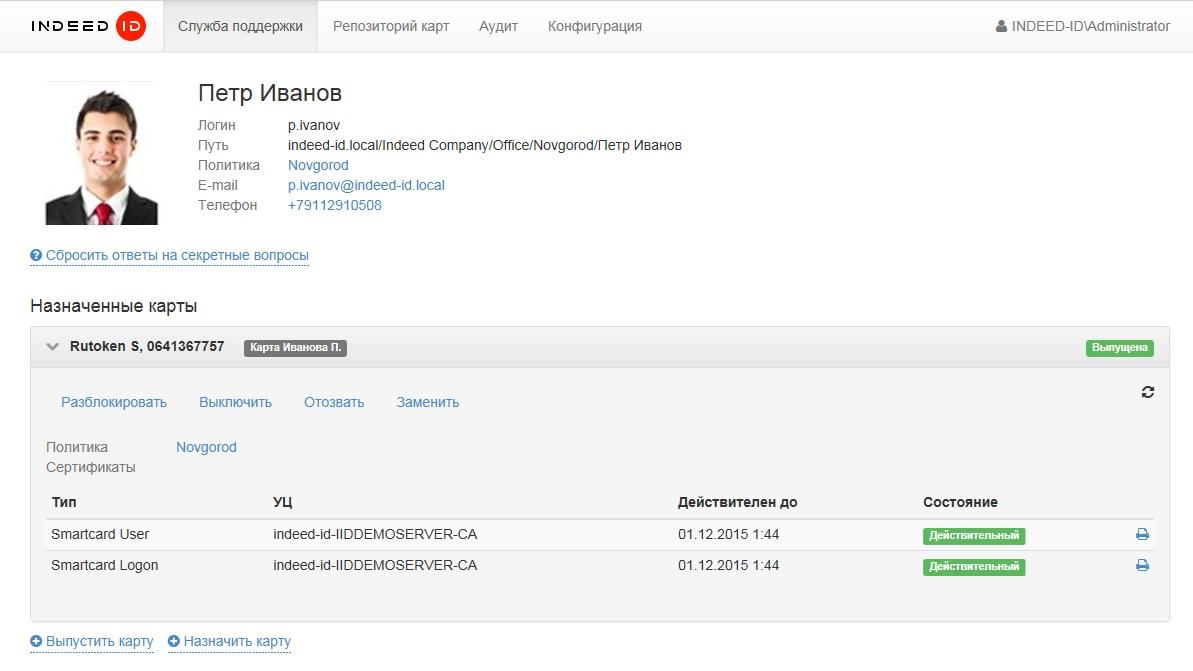Open the p.ivanov@indeed-id.local email link
This screenshot has width=1193, height=671.
pos(366,185)
